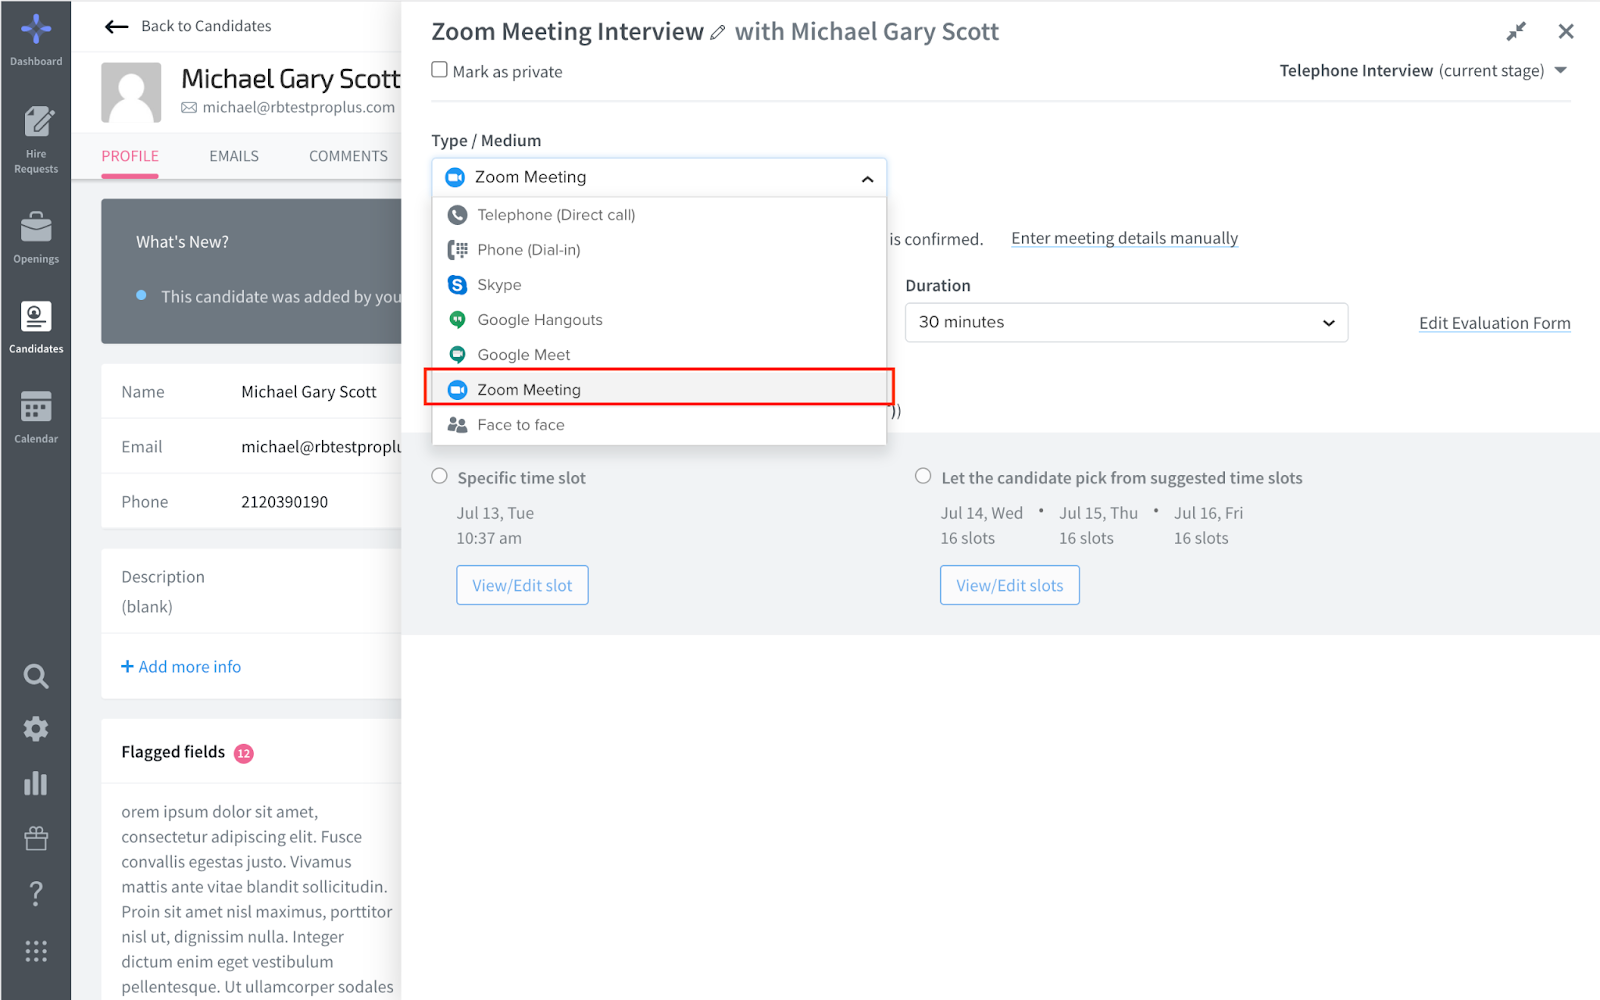
Task: Open the Dashboard from the sidebar
Action: point(36,40)
